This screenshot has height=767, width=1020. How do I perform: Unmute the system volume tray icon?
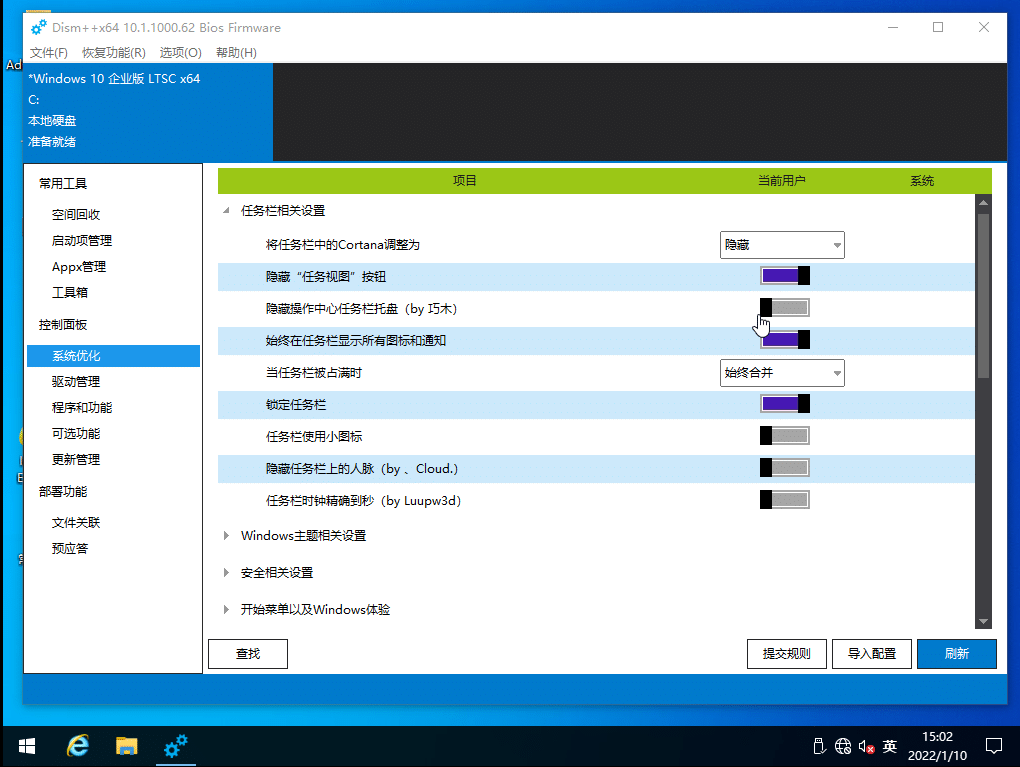(866, 746)
